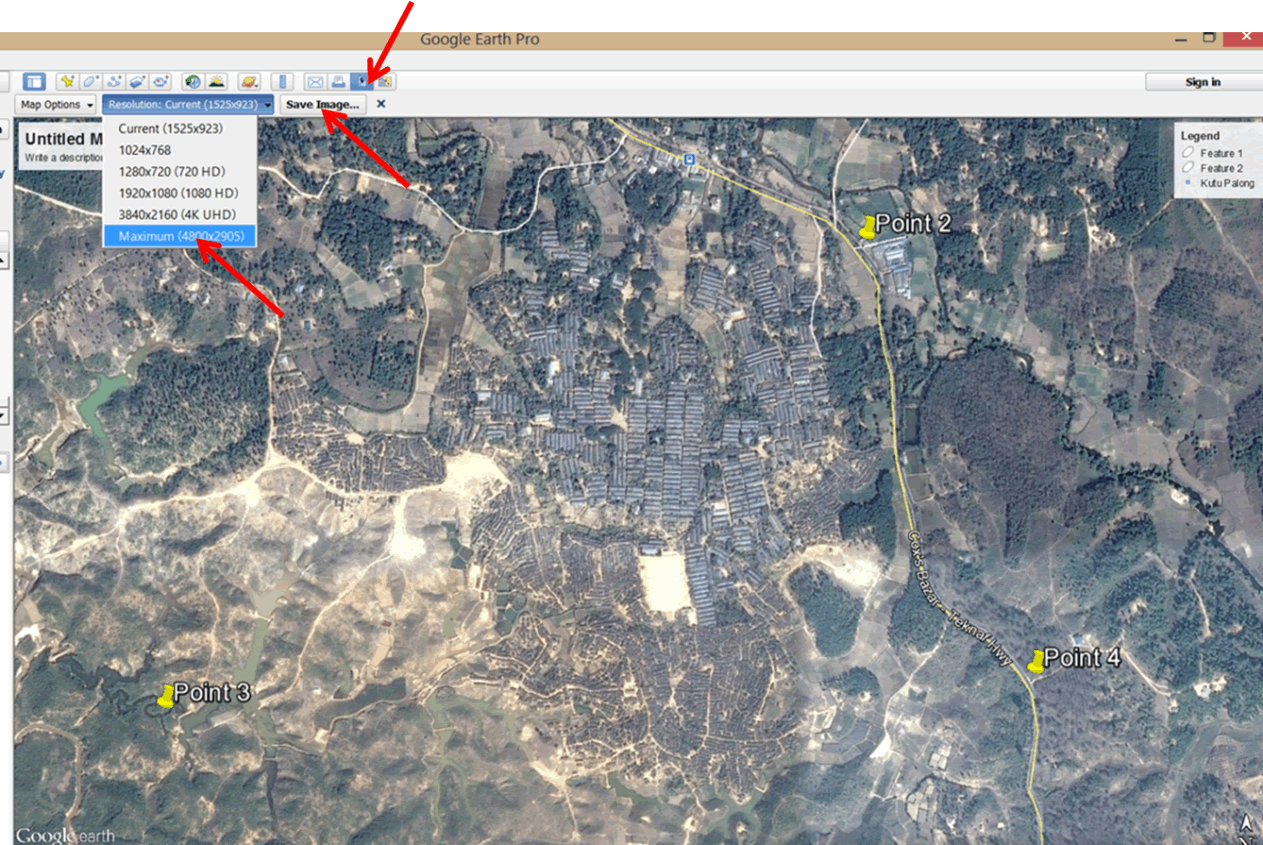Select the Add Polygon tool

point(91,81)
